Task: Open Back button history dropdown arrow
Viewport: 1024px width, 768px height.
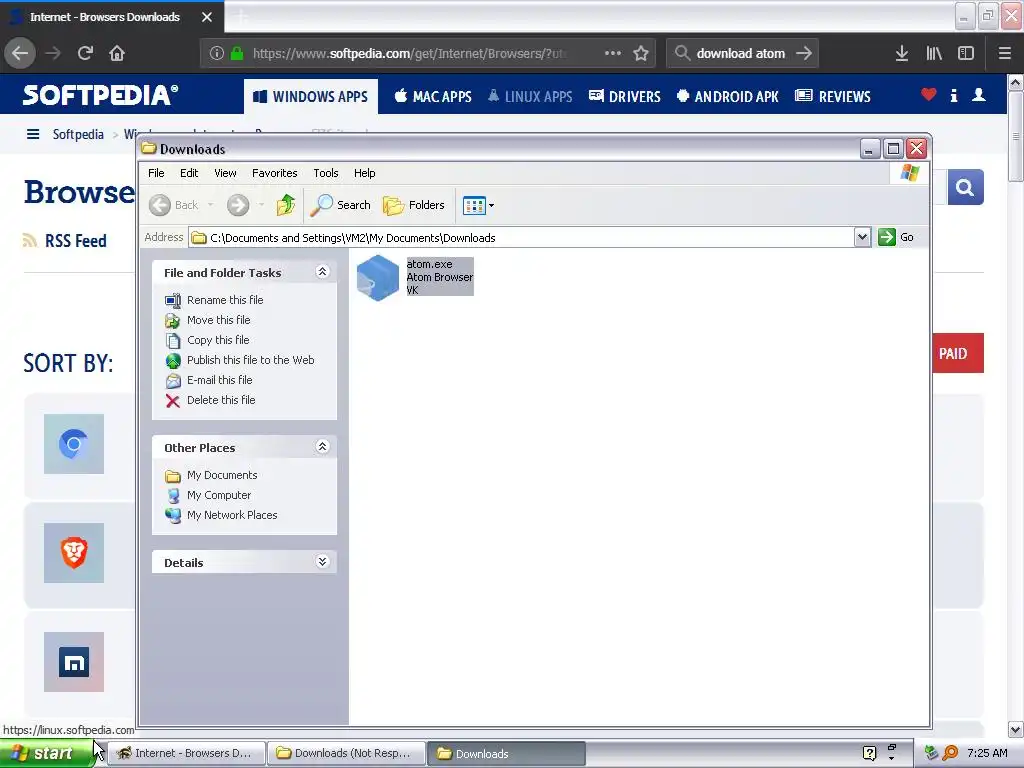Action: coord(210,205)
